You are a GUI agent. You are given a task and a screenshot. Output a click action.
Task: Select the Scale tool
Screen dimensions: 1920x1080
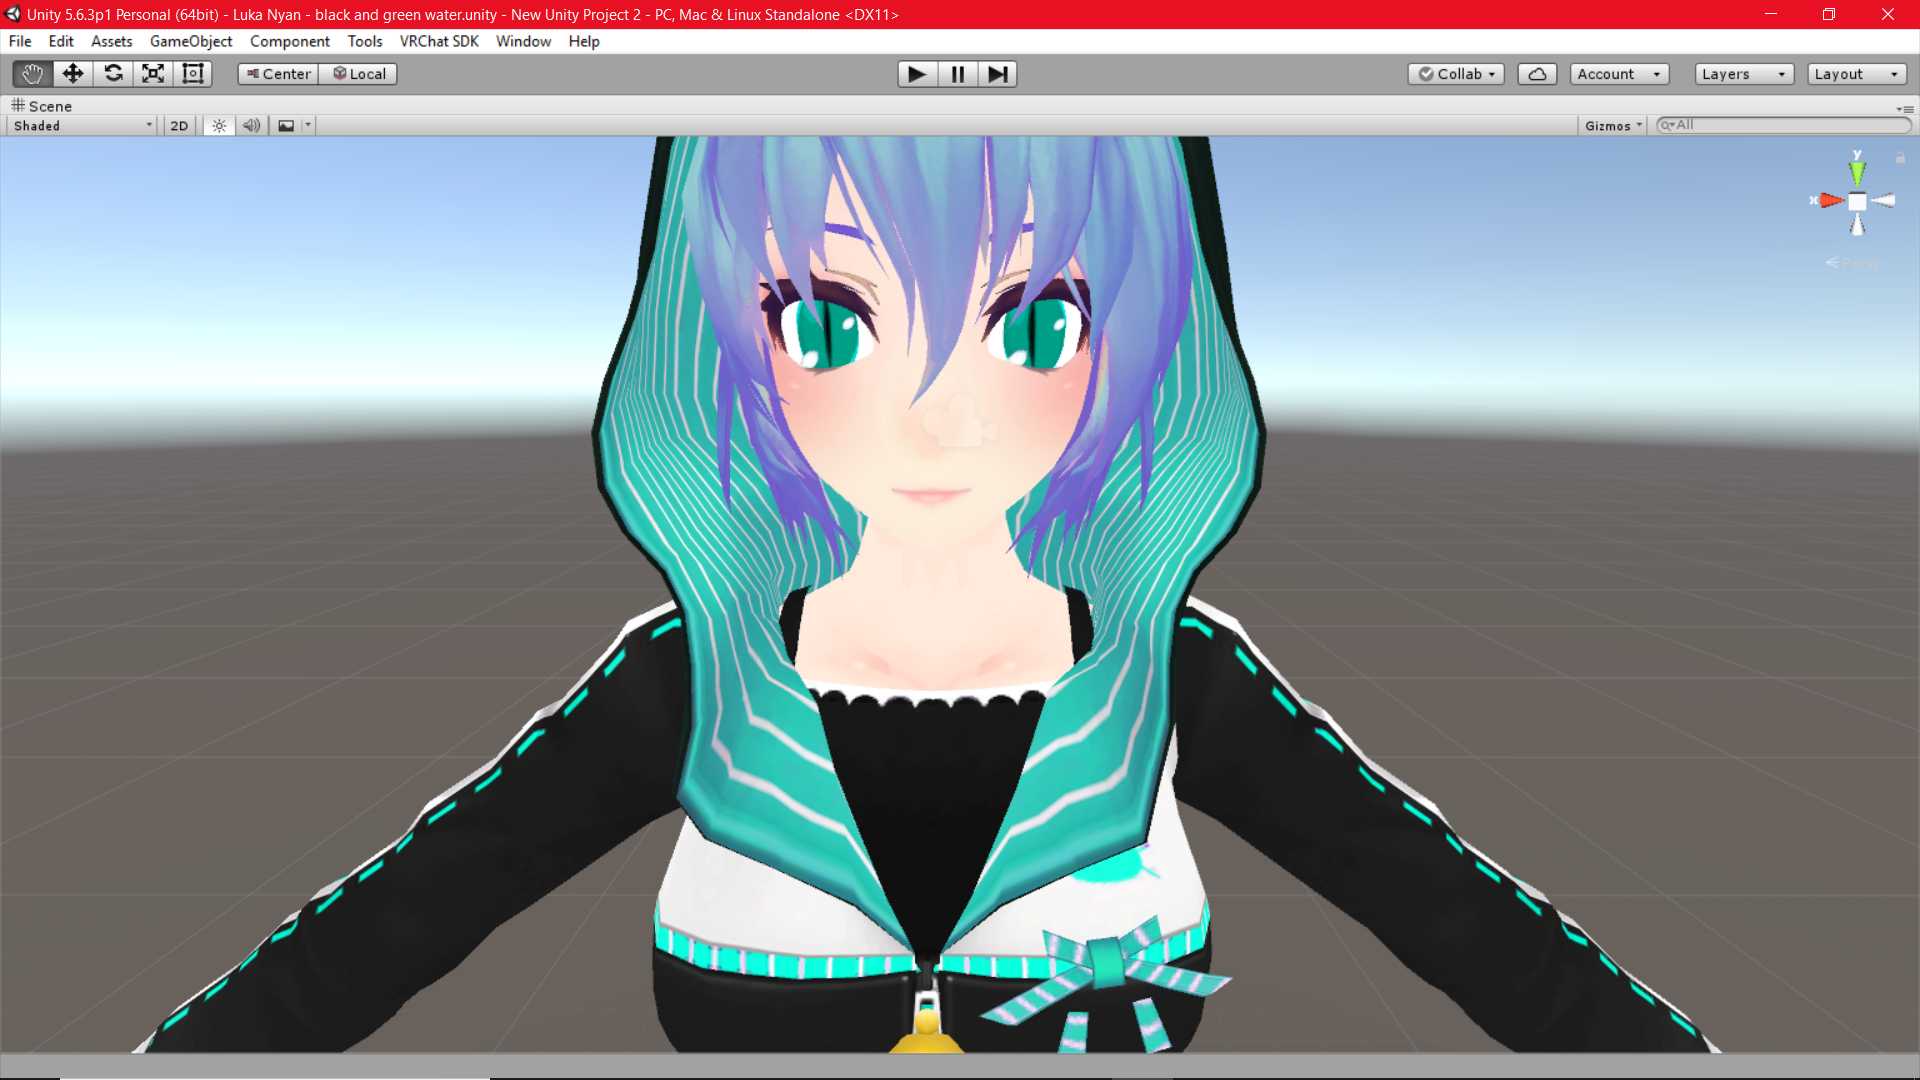[152, 73]
